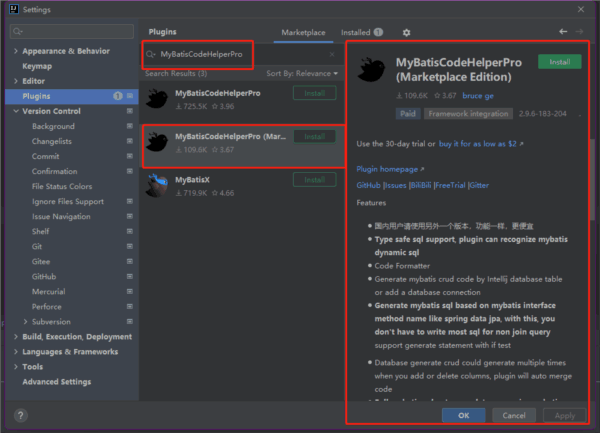Navigate forward with the right arrow
600x433 pixels.
click(x=580, y=32)
